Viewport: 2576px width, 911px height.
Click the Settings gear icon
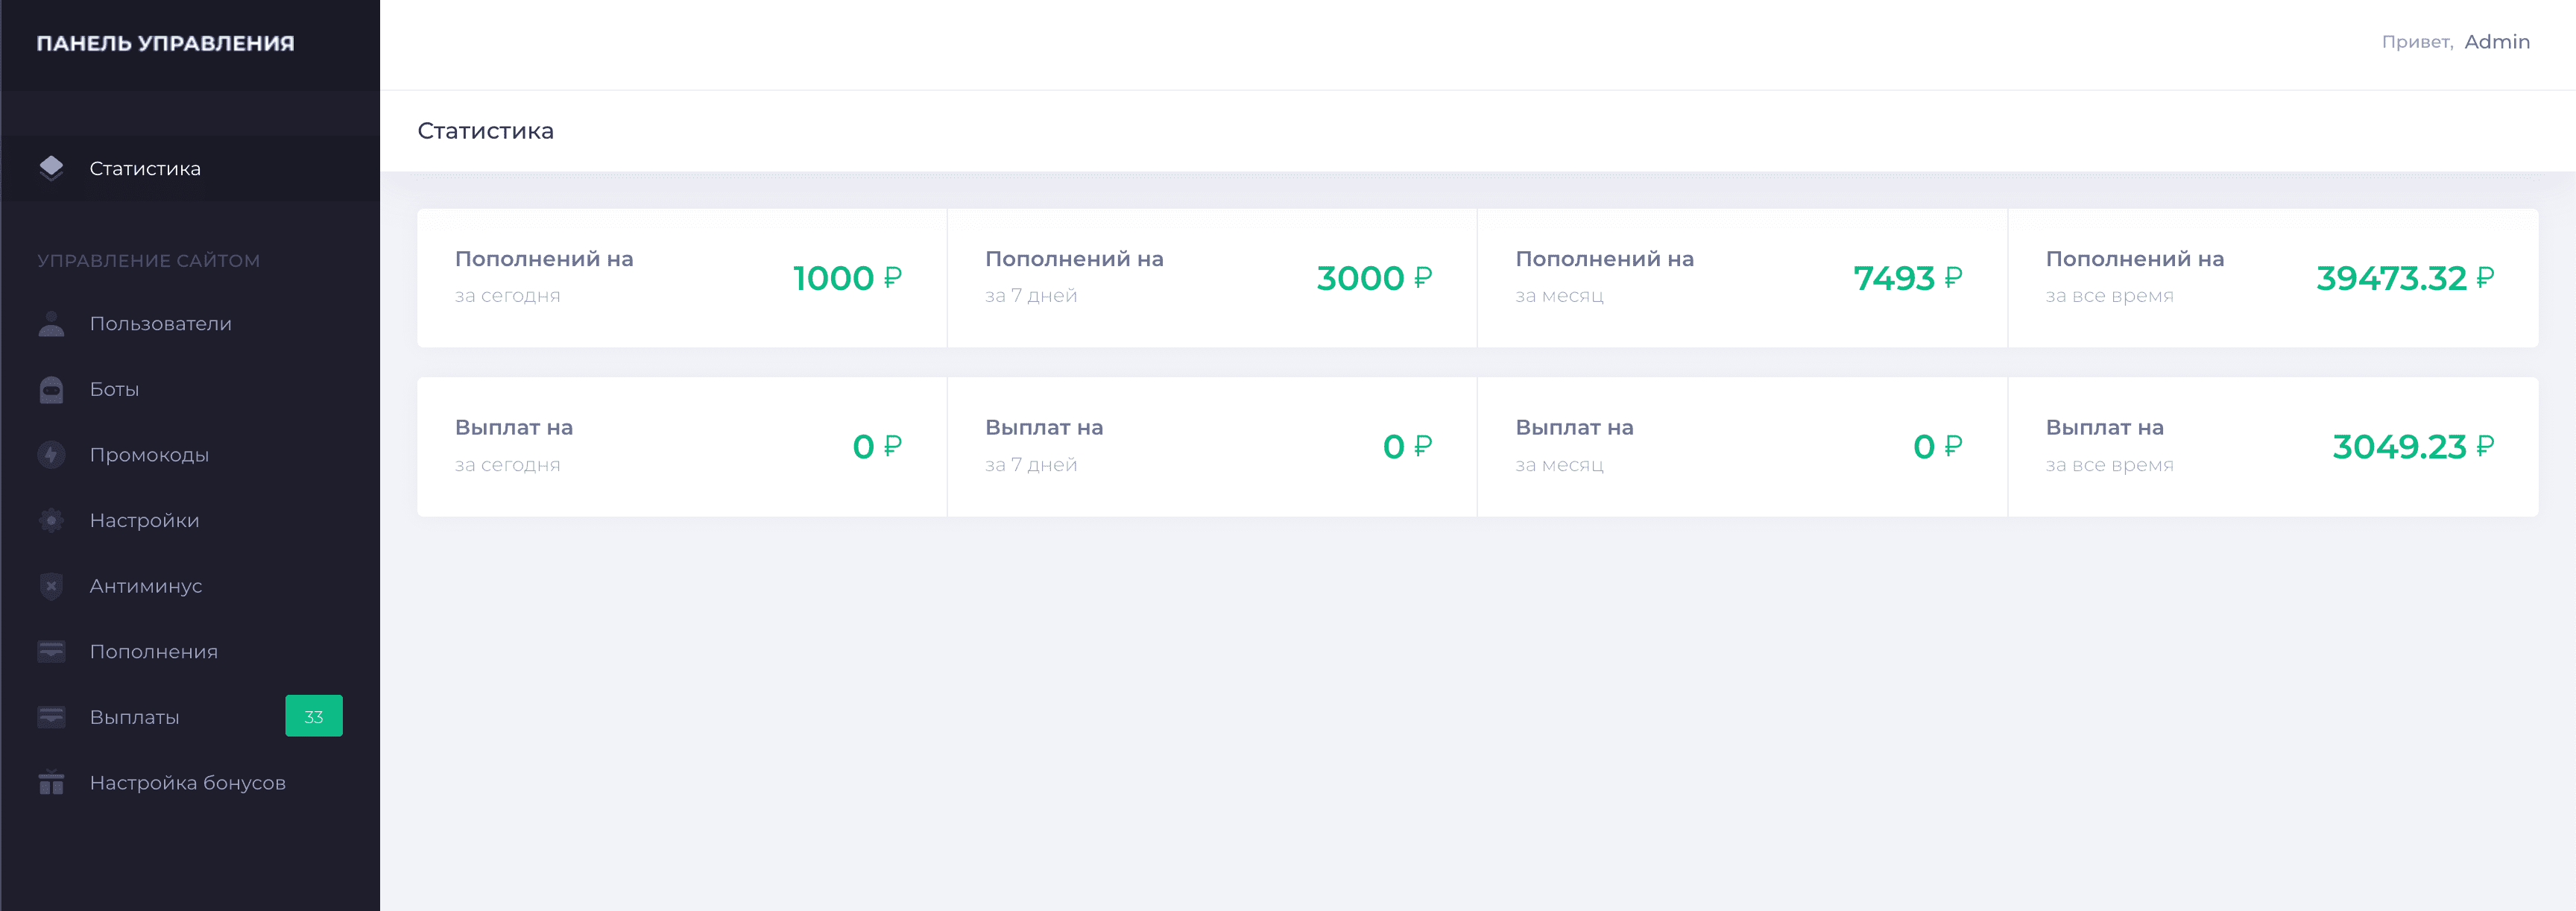[x=51, y=520]
